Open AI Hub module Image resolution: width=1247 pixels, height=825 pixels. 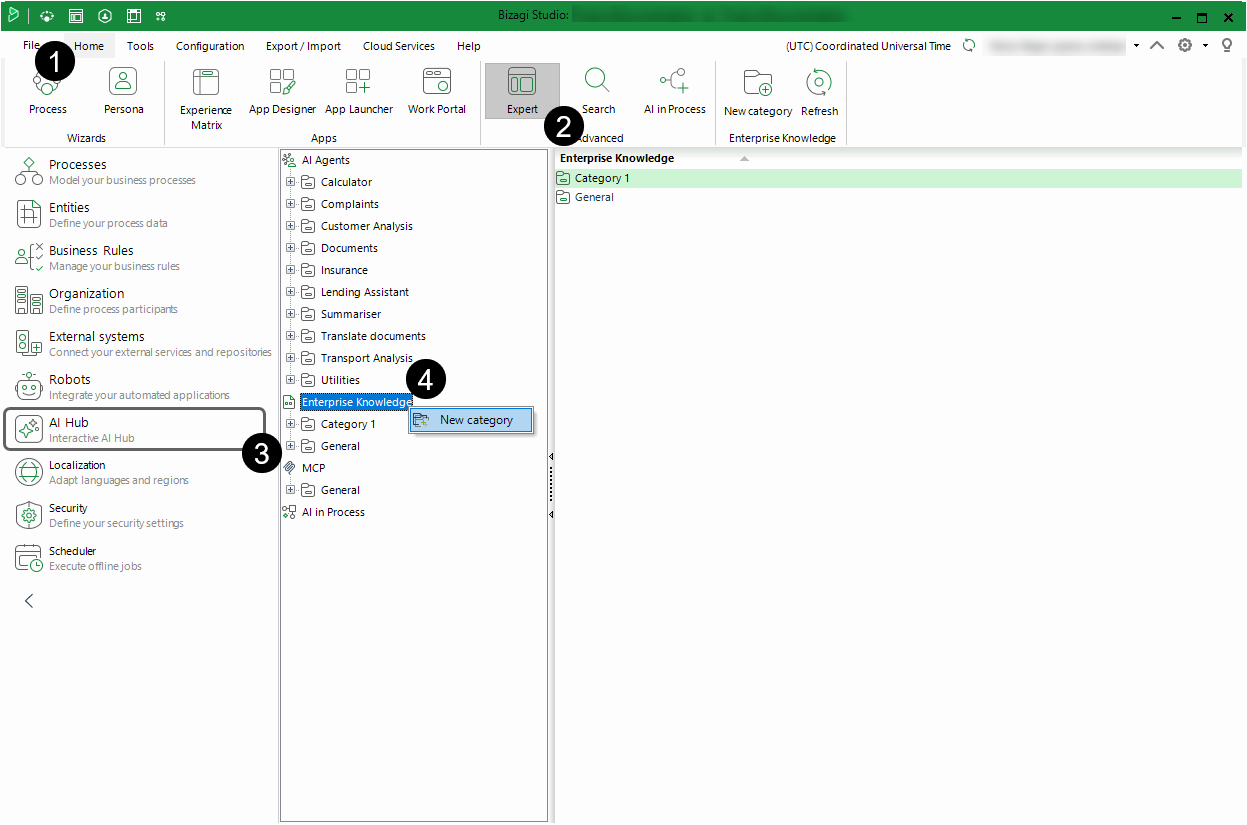pyautogui.click(x=135, y=430)
